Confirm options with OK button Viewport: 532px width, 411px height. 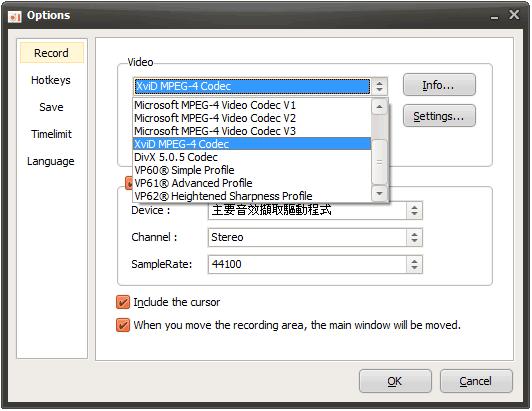click(395, 381)
